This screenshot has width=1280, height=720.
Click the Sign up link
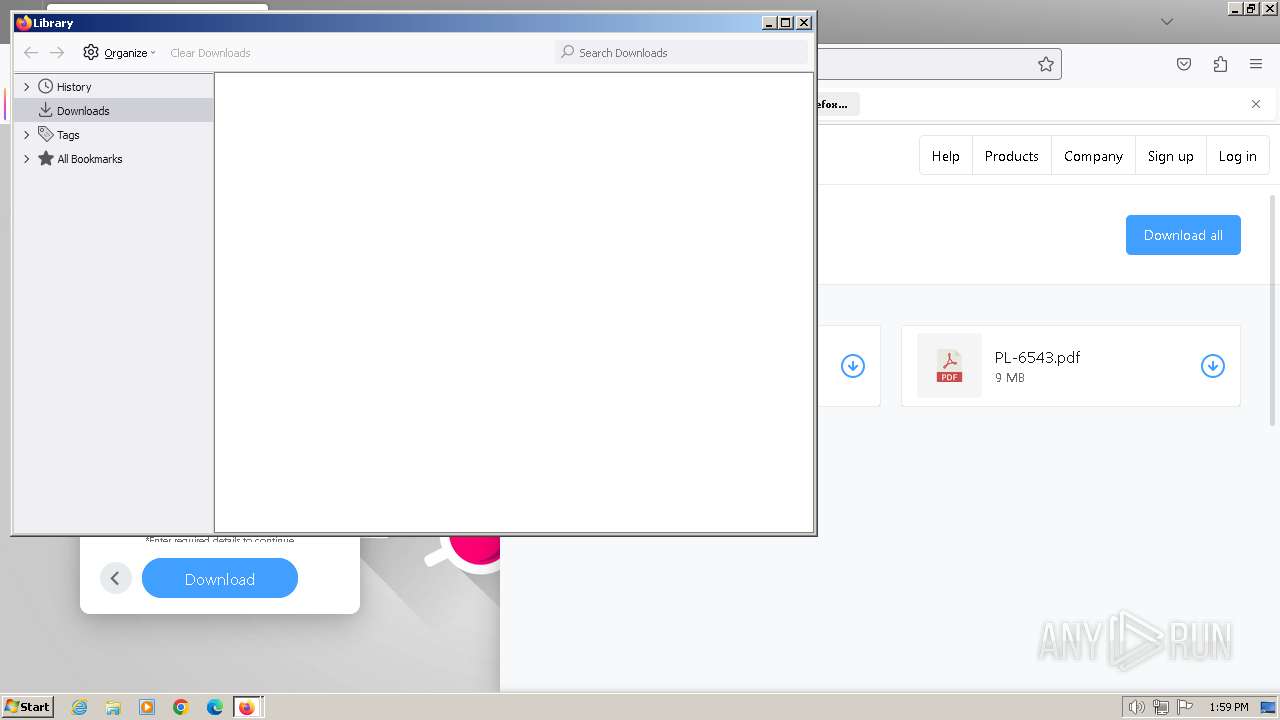pos(1171,156)
